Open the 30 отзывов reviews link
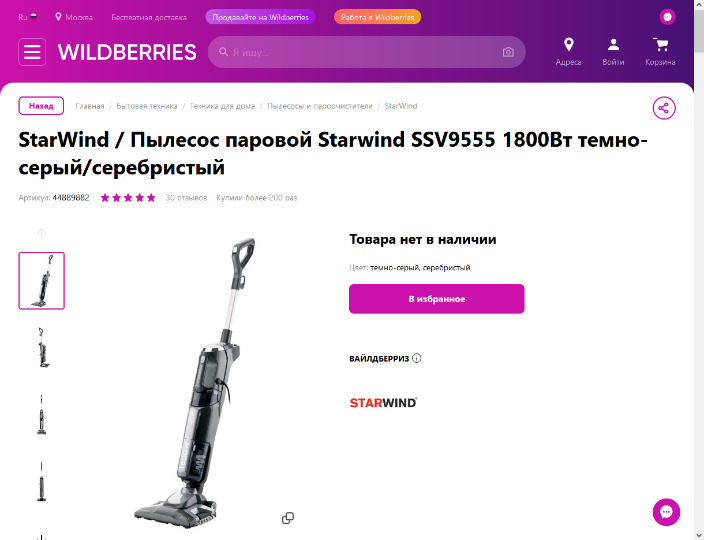Screen dimensions: 704x540 tap(186, 198)
